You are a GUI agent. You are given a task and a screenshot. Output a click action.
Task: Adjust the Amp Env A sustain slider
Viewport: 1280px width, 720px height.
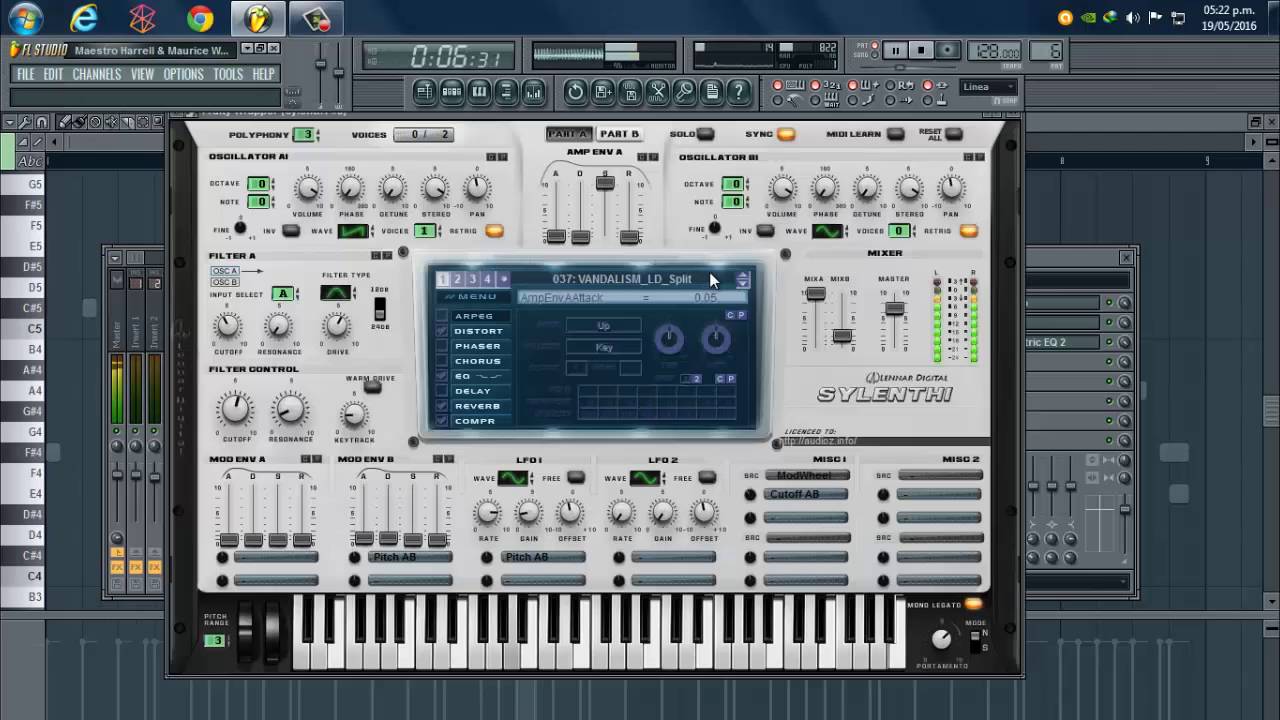604,183
